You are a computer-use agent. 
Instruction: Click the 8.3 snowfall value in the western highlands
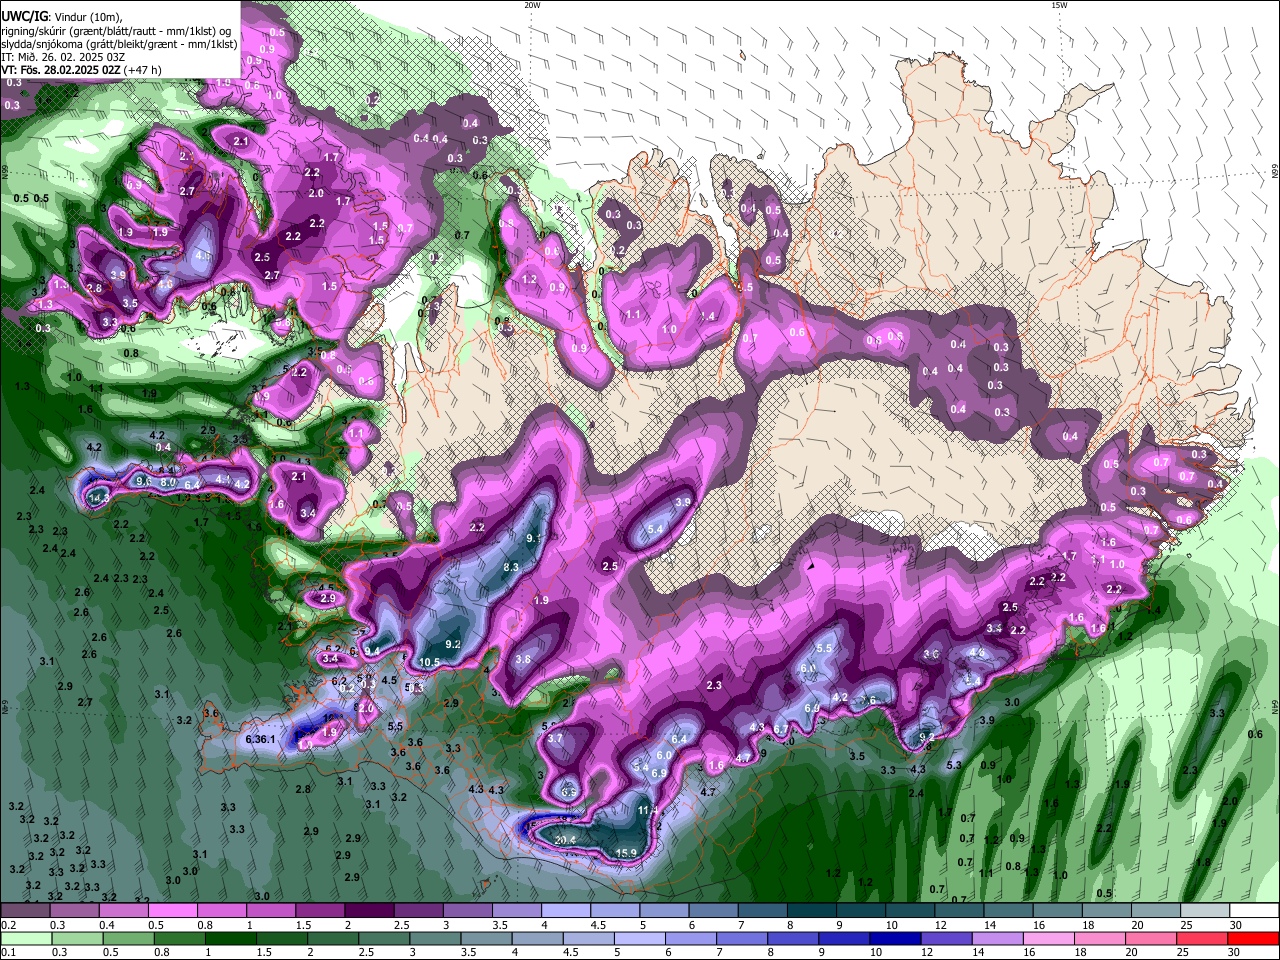tap(511, 567)
